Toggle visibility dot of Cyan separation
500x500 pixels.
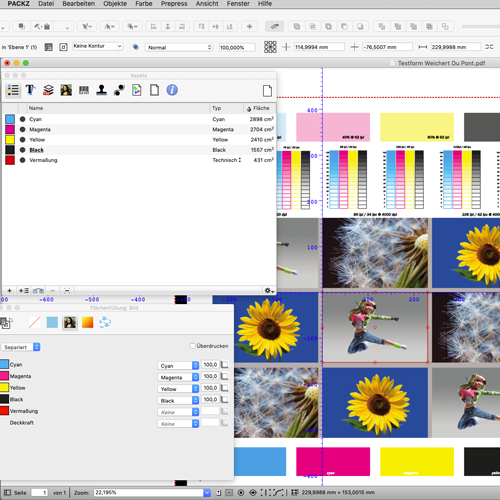click(22, 119)
